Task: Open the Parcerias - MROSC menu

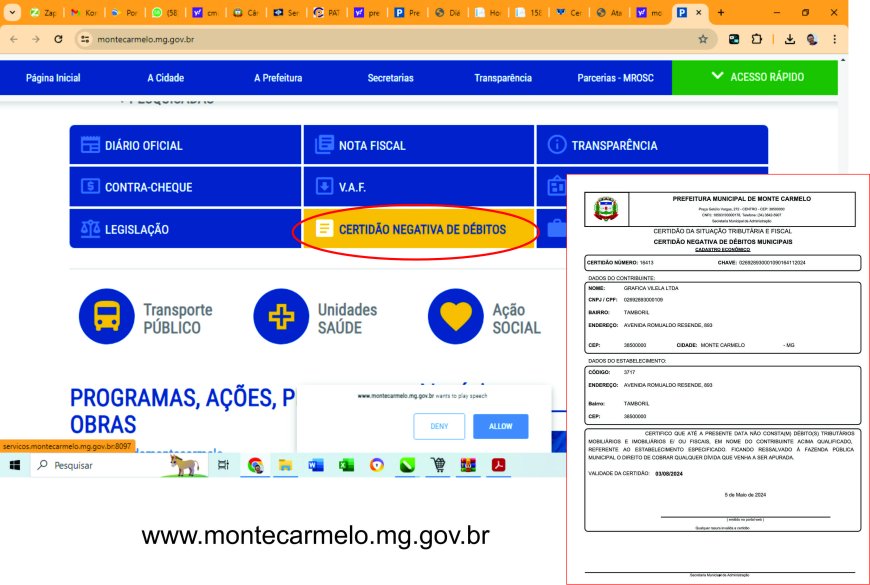Action: 615,78
